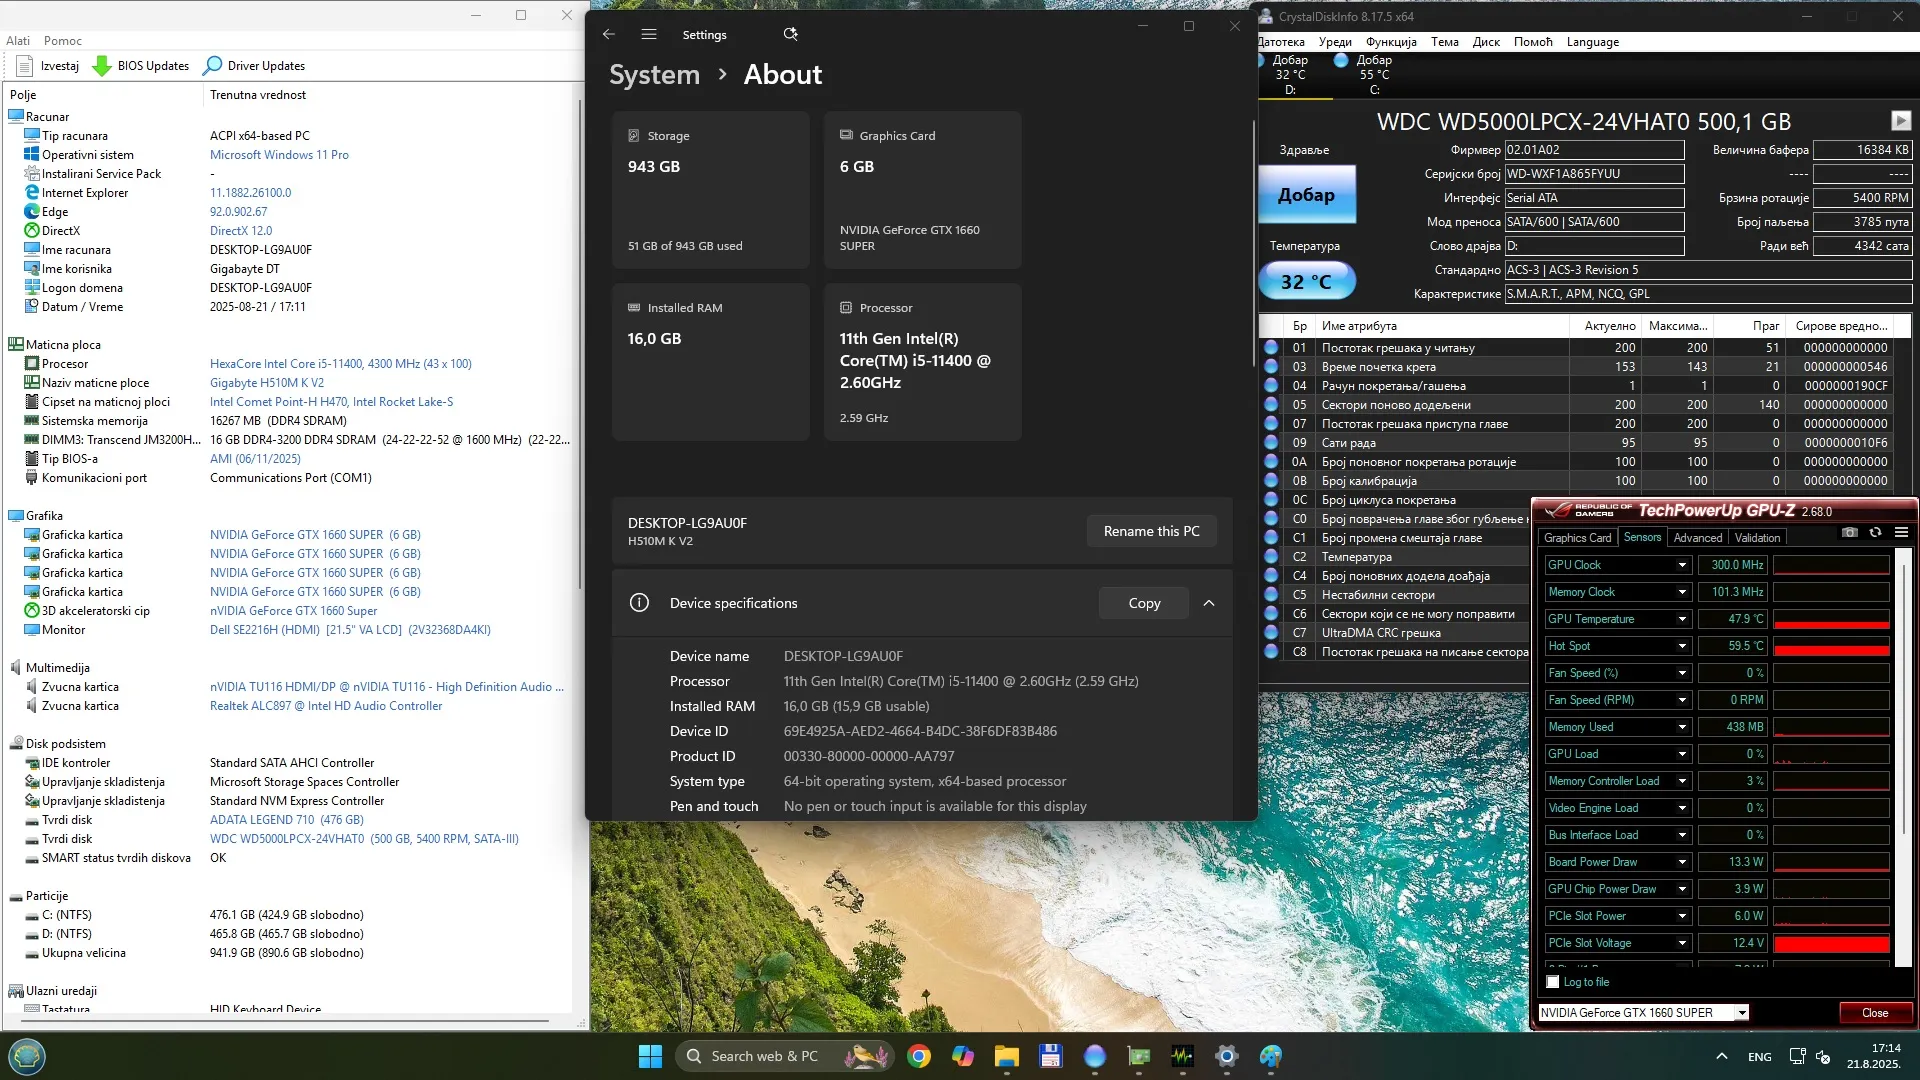Click the next disk arrow in CrystalDiskInfo
The image size is (1920, 1080).
click(1901, 121)
